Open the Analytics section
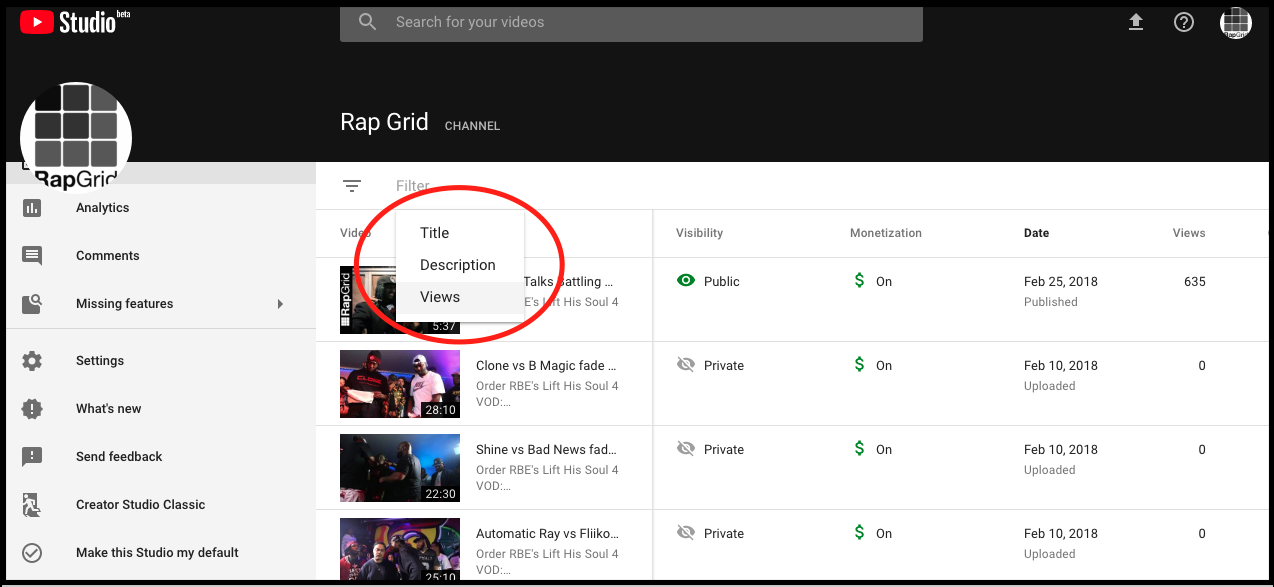1274x587 pixels. [102, 207]
